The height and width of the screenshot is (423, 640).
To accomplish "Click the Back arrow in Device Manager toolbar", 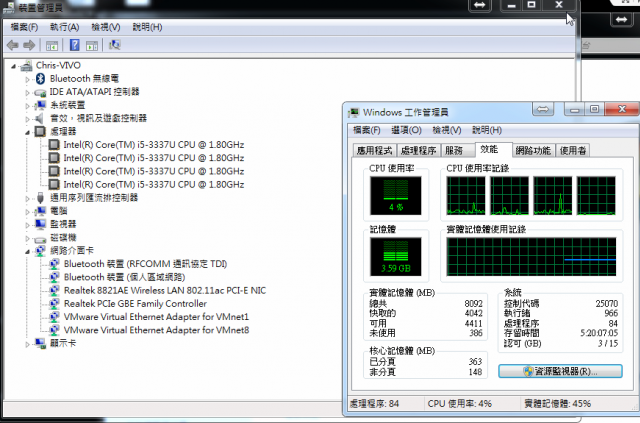I will [x=13, y=45].
